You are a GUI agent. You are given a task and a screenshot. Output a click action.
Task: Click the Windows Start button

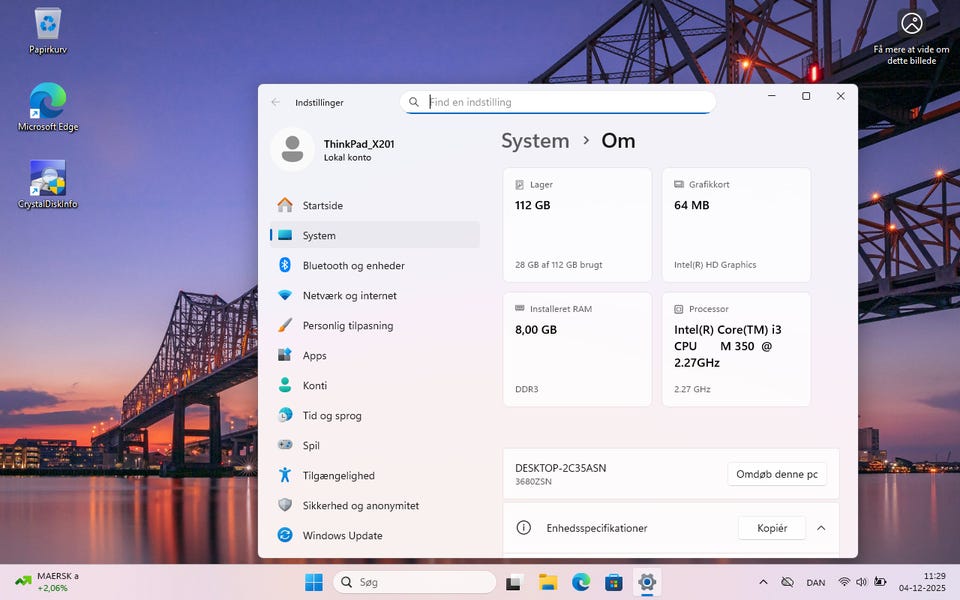coord(314,582)
